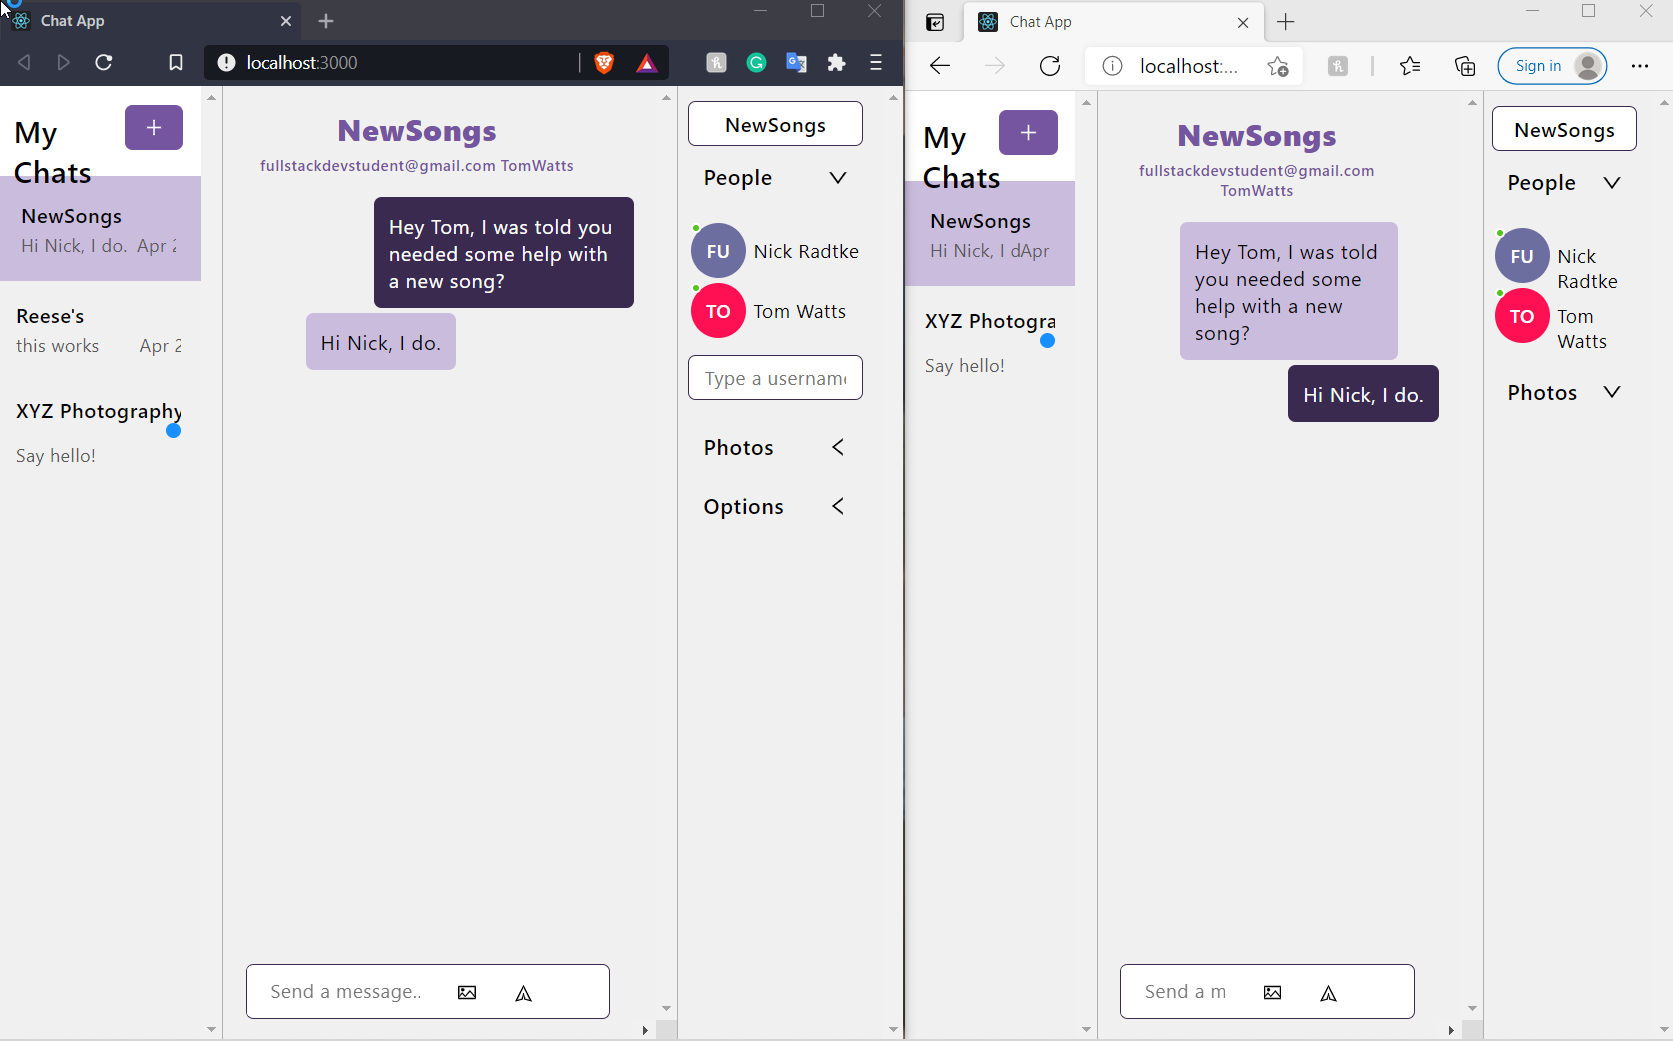Collapse People section in Brave window
The width and height of the screenshot is (1673, 1041).
click(x=838, y=178)
